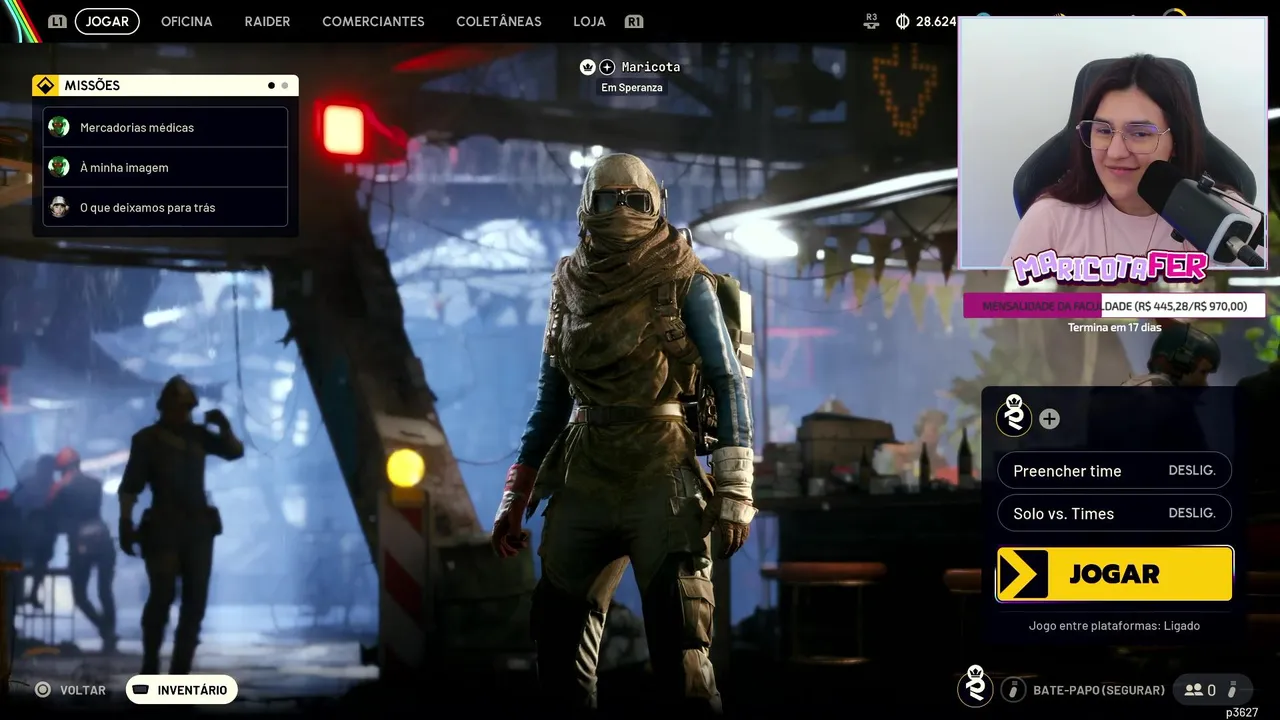
Task: Go to the Comerciantes tab
Action: click(x=373, y=21)
